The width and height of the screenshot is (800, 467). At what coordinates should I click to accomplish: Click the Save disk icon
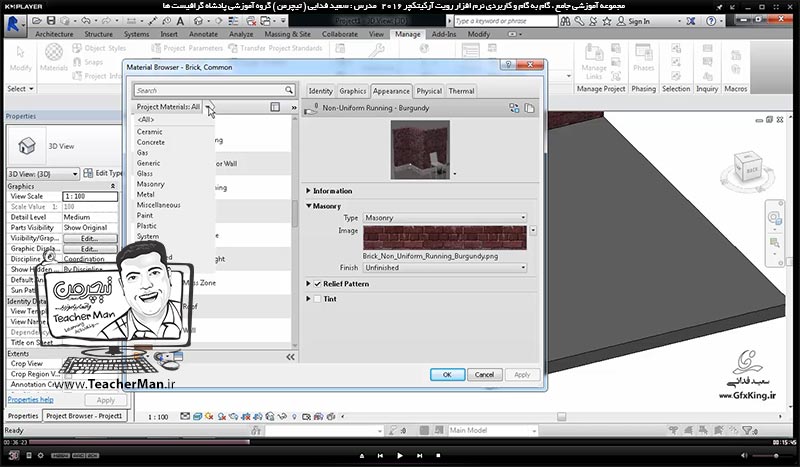coord(51,21)
